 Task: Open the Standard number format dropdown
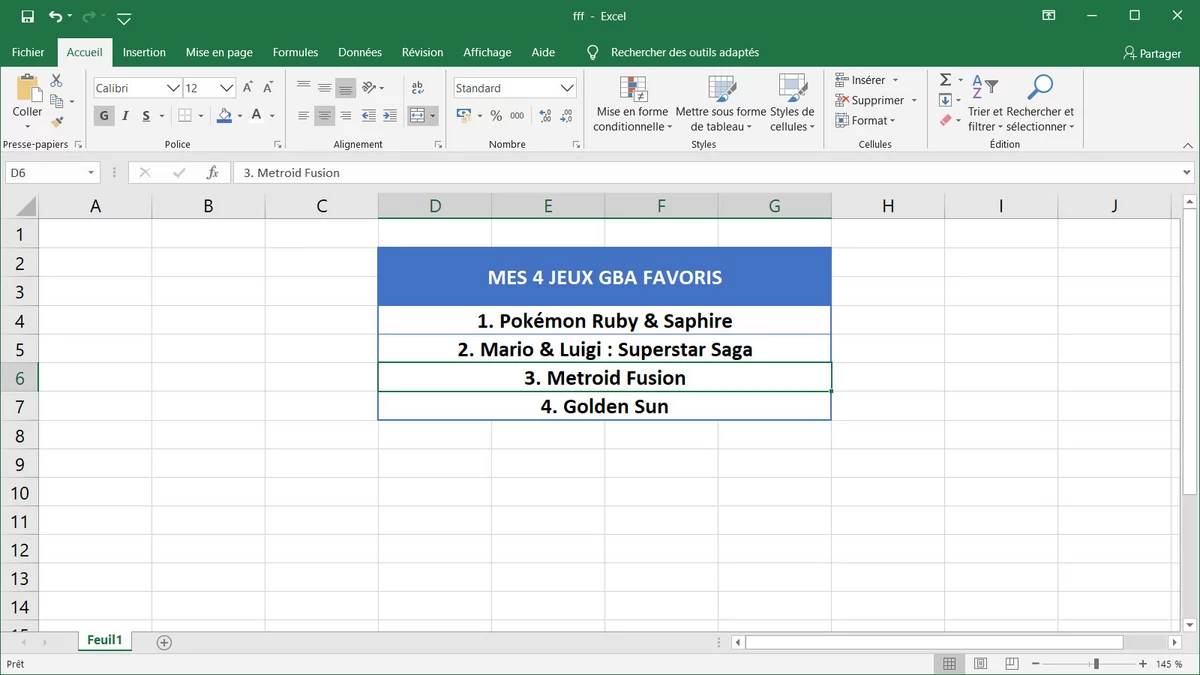tap(567, 88)
